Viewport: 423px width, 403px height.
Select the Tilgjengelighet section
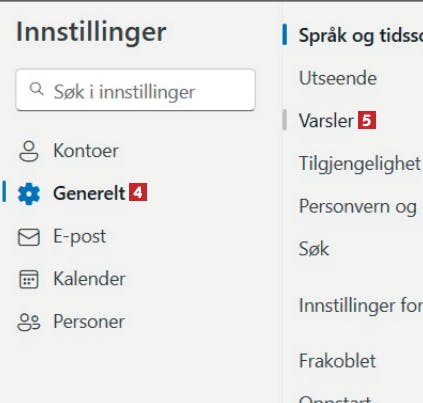click(360, 164)
